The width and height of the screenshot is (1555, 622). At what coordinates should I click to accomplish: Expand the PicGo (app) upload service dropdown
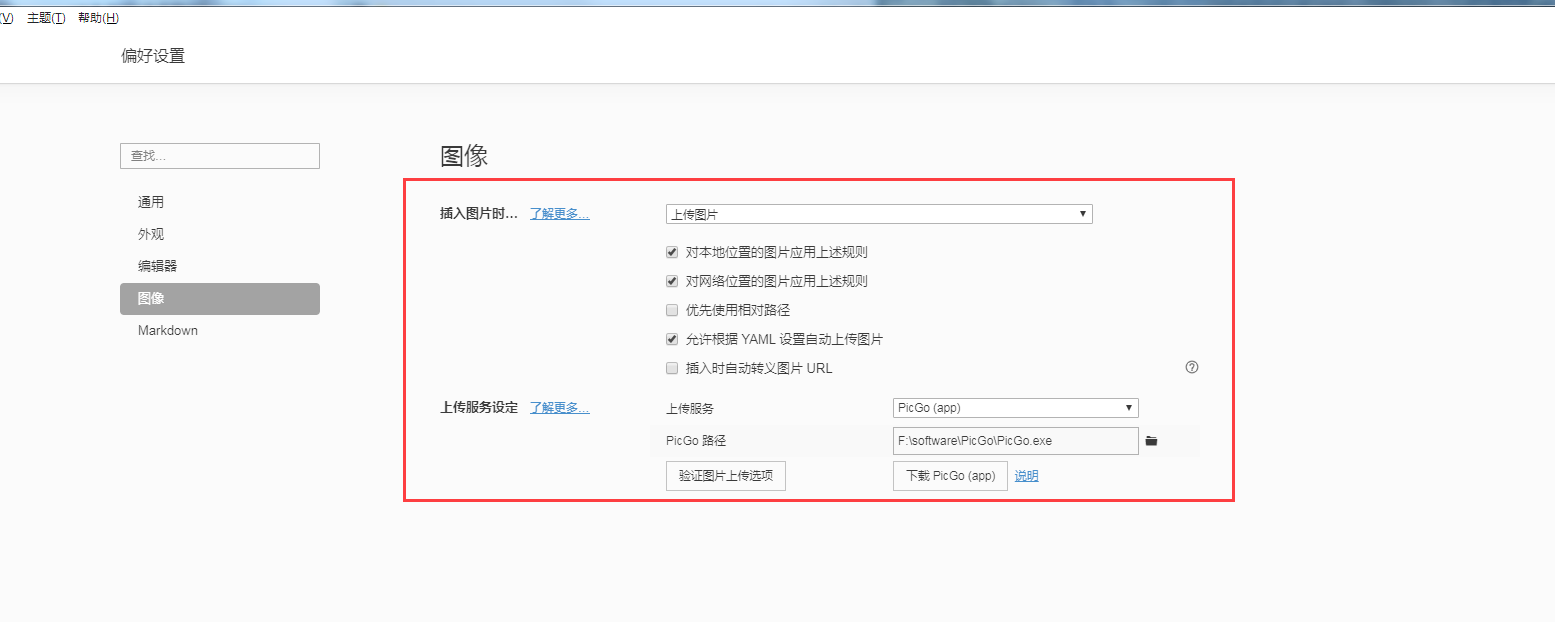[1015, 408]
